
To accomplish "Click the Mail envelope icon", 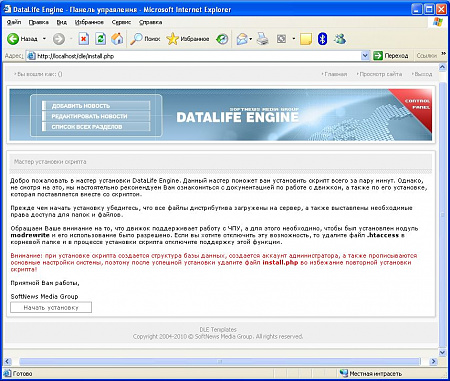I will pyautogui.click(x=242, y=39).
